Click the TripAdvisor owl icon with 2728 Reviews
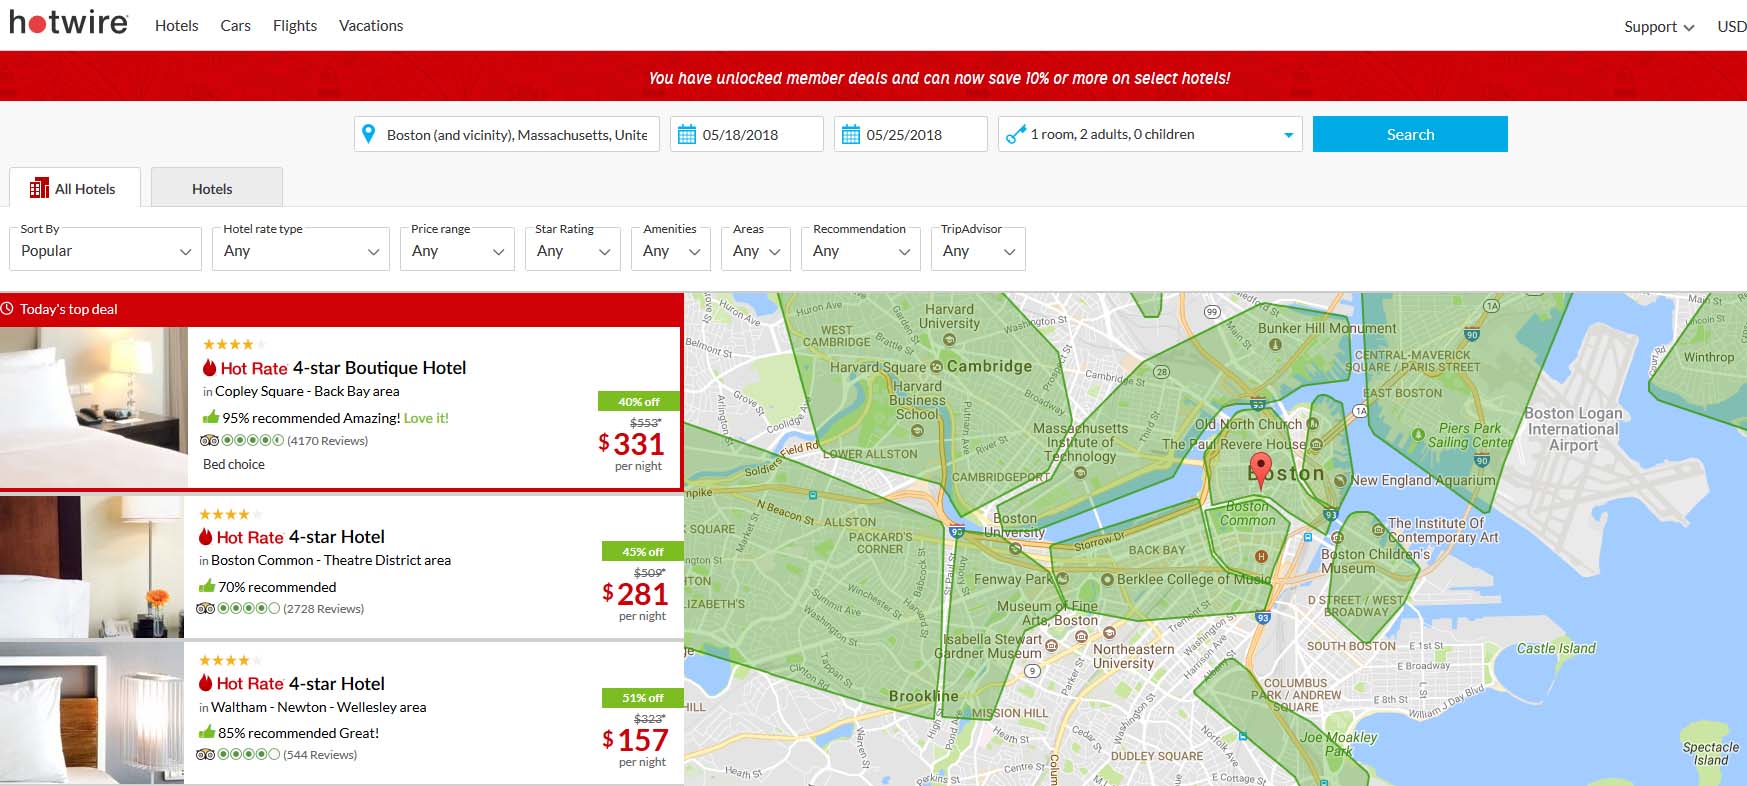The image size is (1747, 786). pyautogui.click(x=205, y=608)
